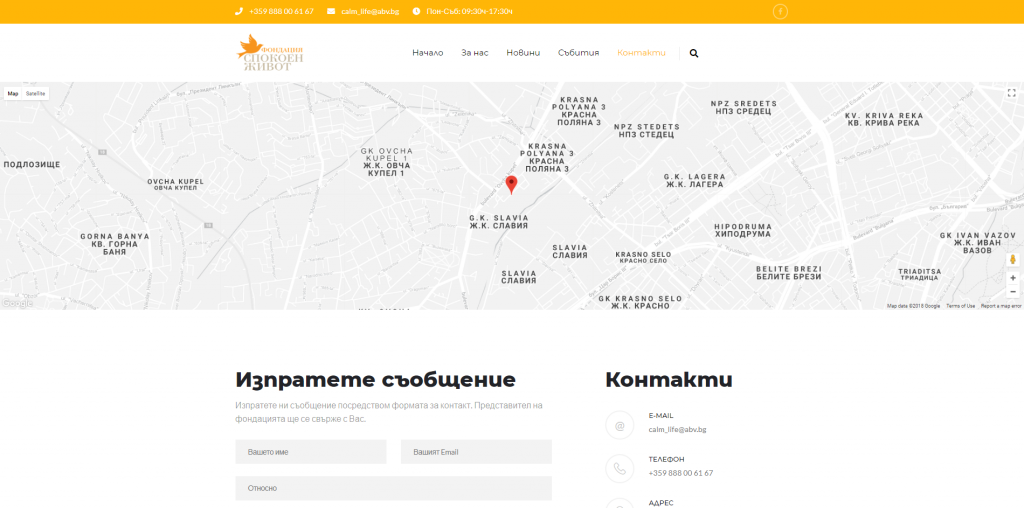Click the Спокоен Живот foundation logo

tap(270, 52)
